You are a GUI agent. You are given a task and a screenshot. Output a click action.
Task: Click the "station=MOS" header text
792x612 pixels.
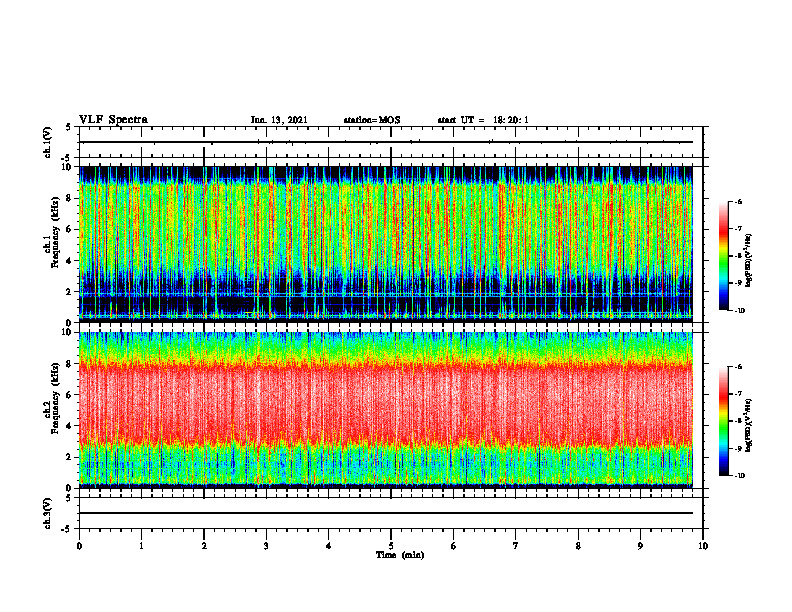point(372,120)
